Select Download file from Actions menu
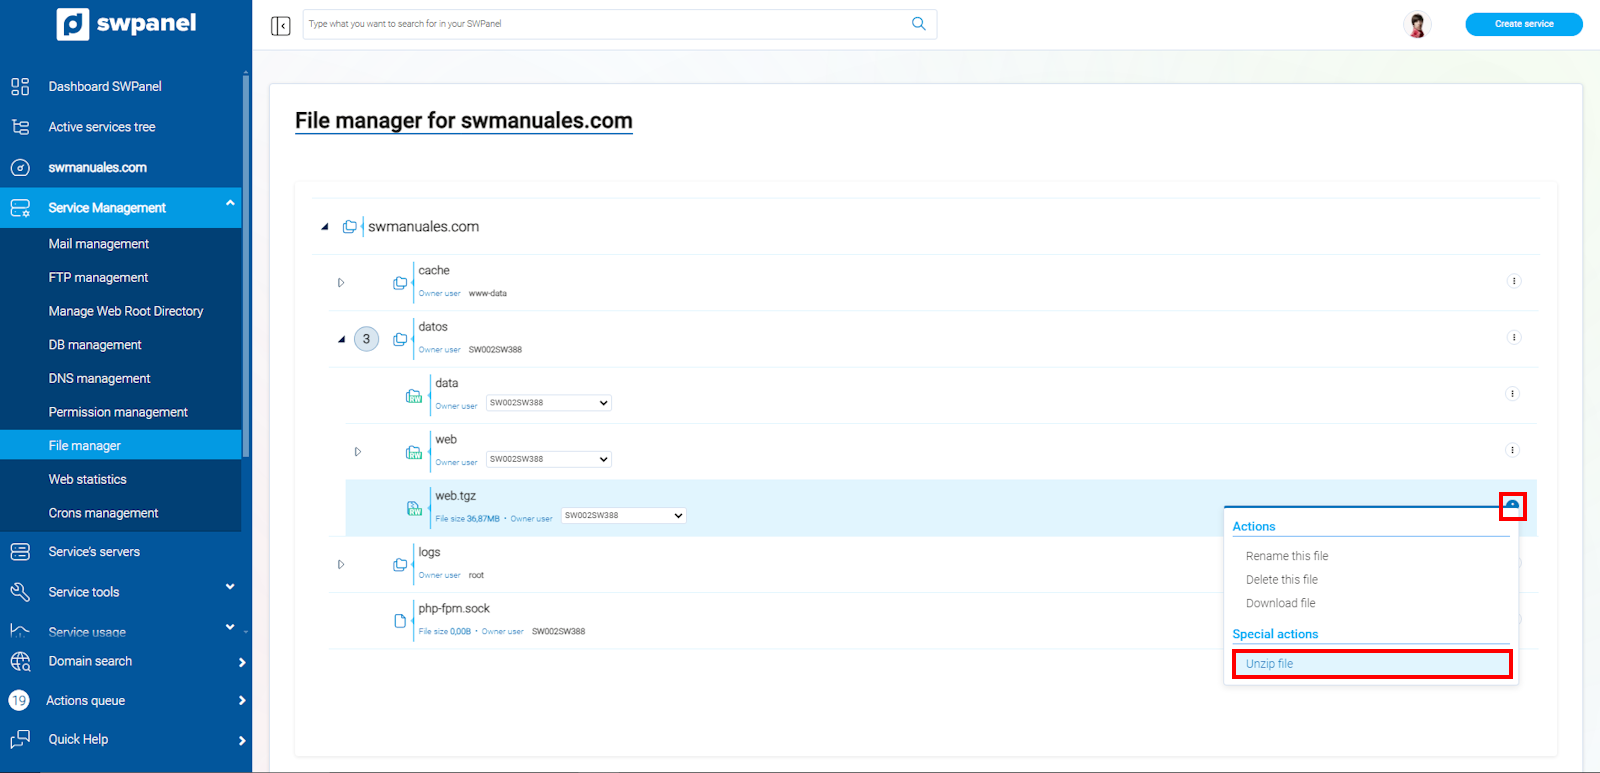1600x773 pixels. pyautogui.click(x=1280, y=603)
